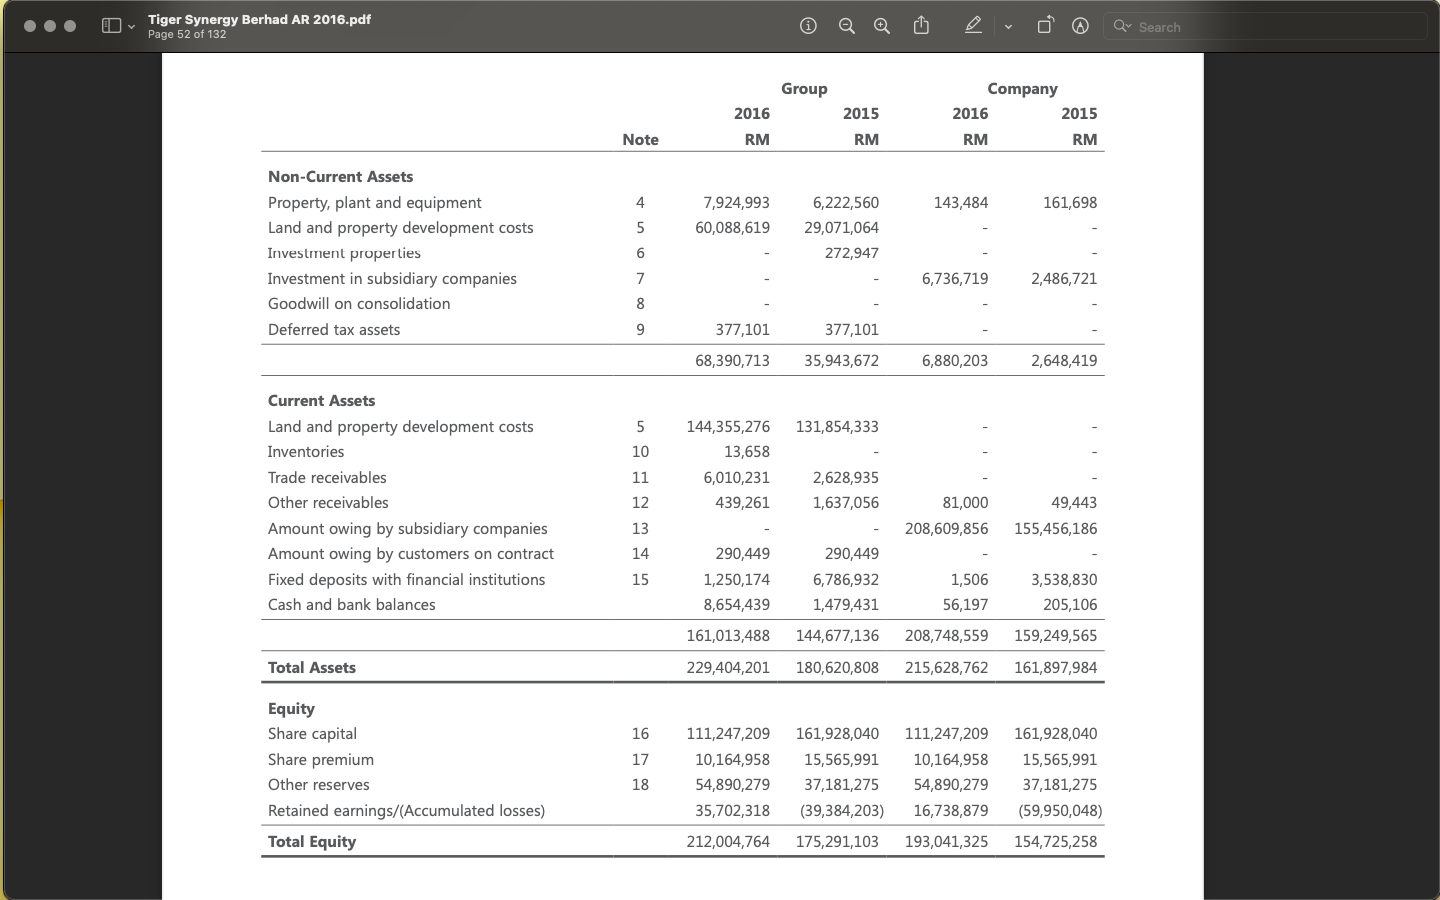
Task: Select 'Investment in subsidiary companies' label
Action: click(392, 279)
